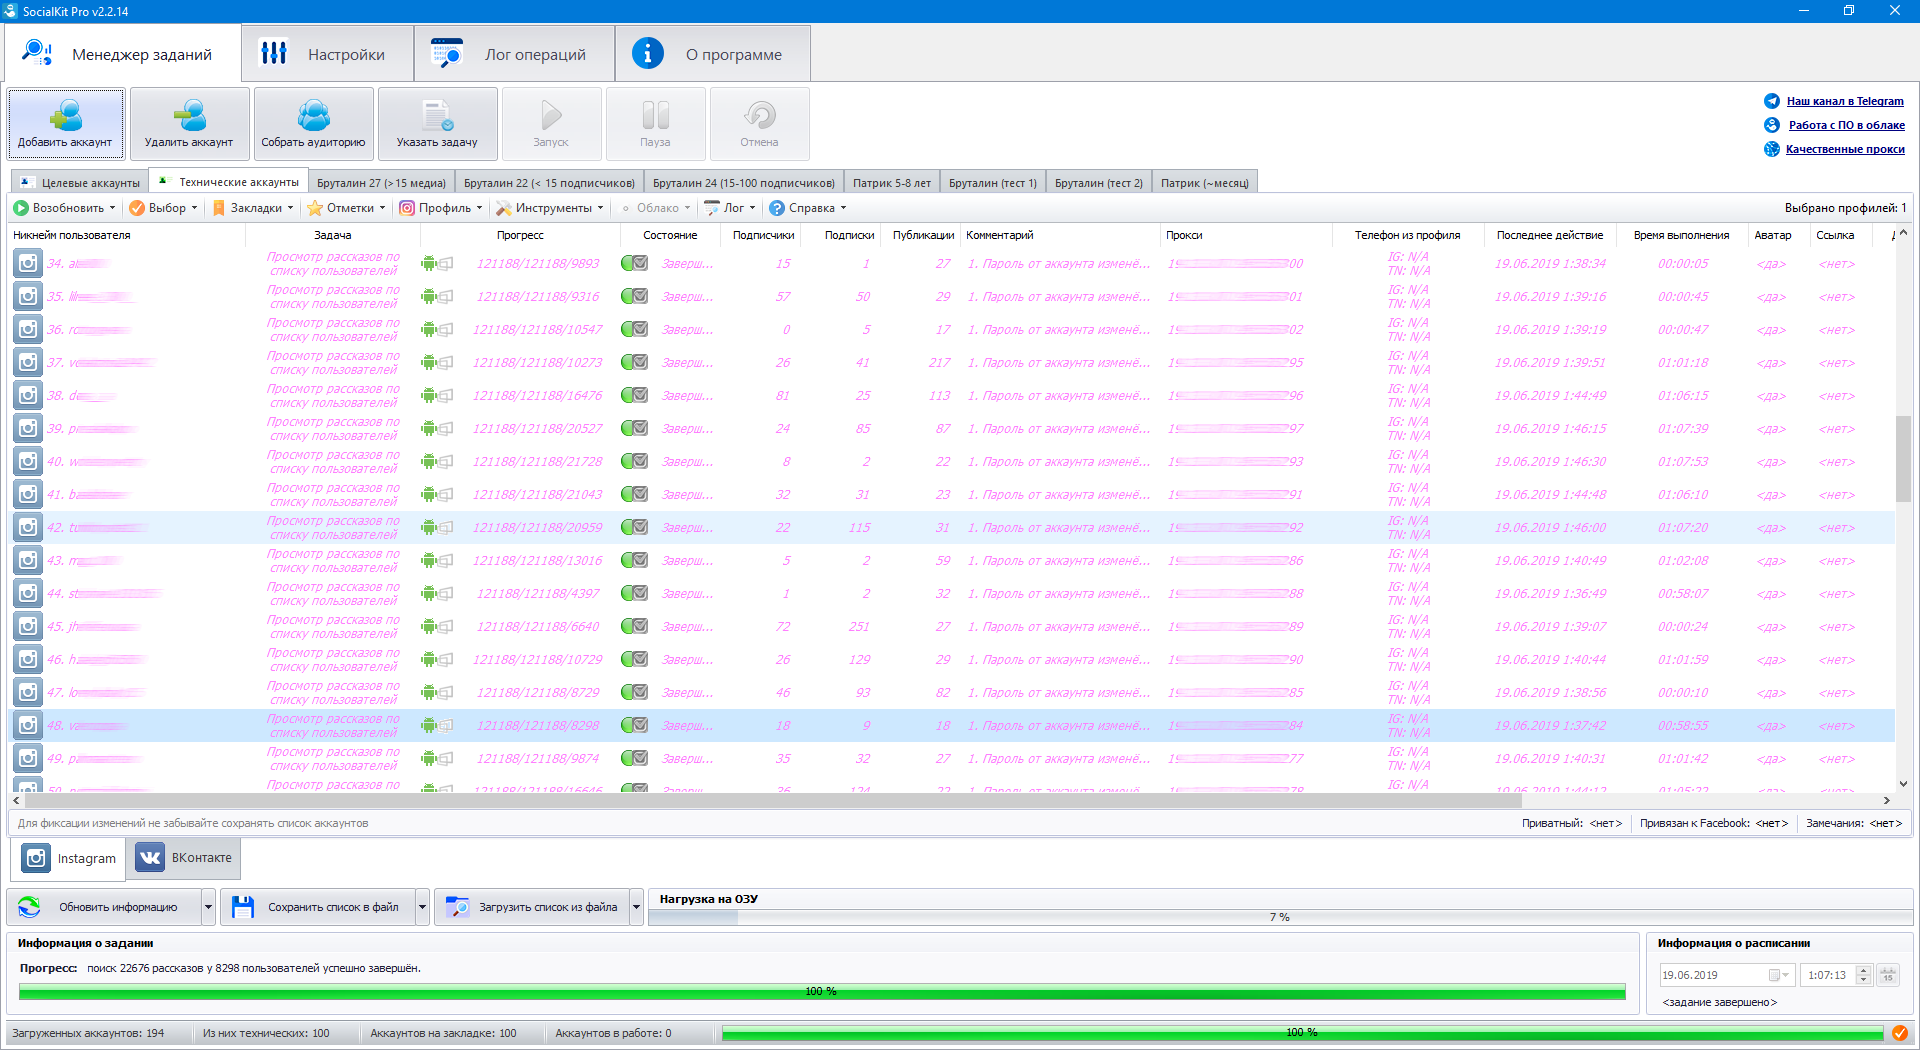Open the Отметки dropdown menu

coord(347,208)
